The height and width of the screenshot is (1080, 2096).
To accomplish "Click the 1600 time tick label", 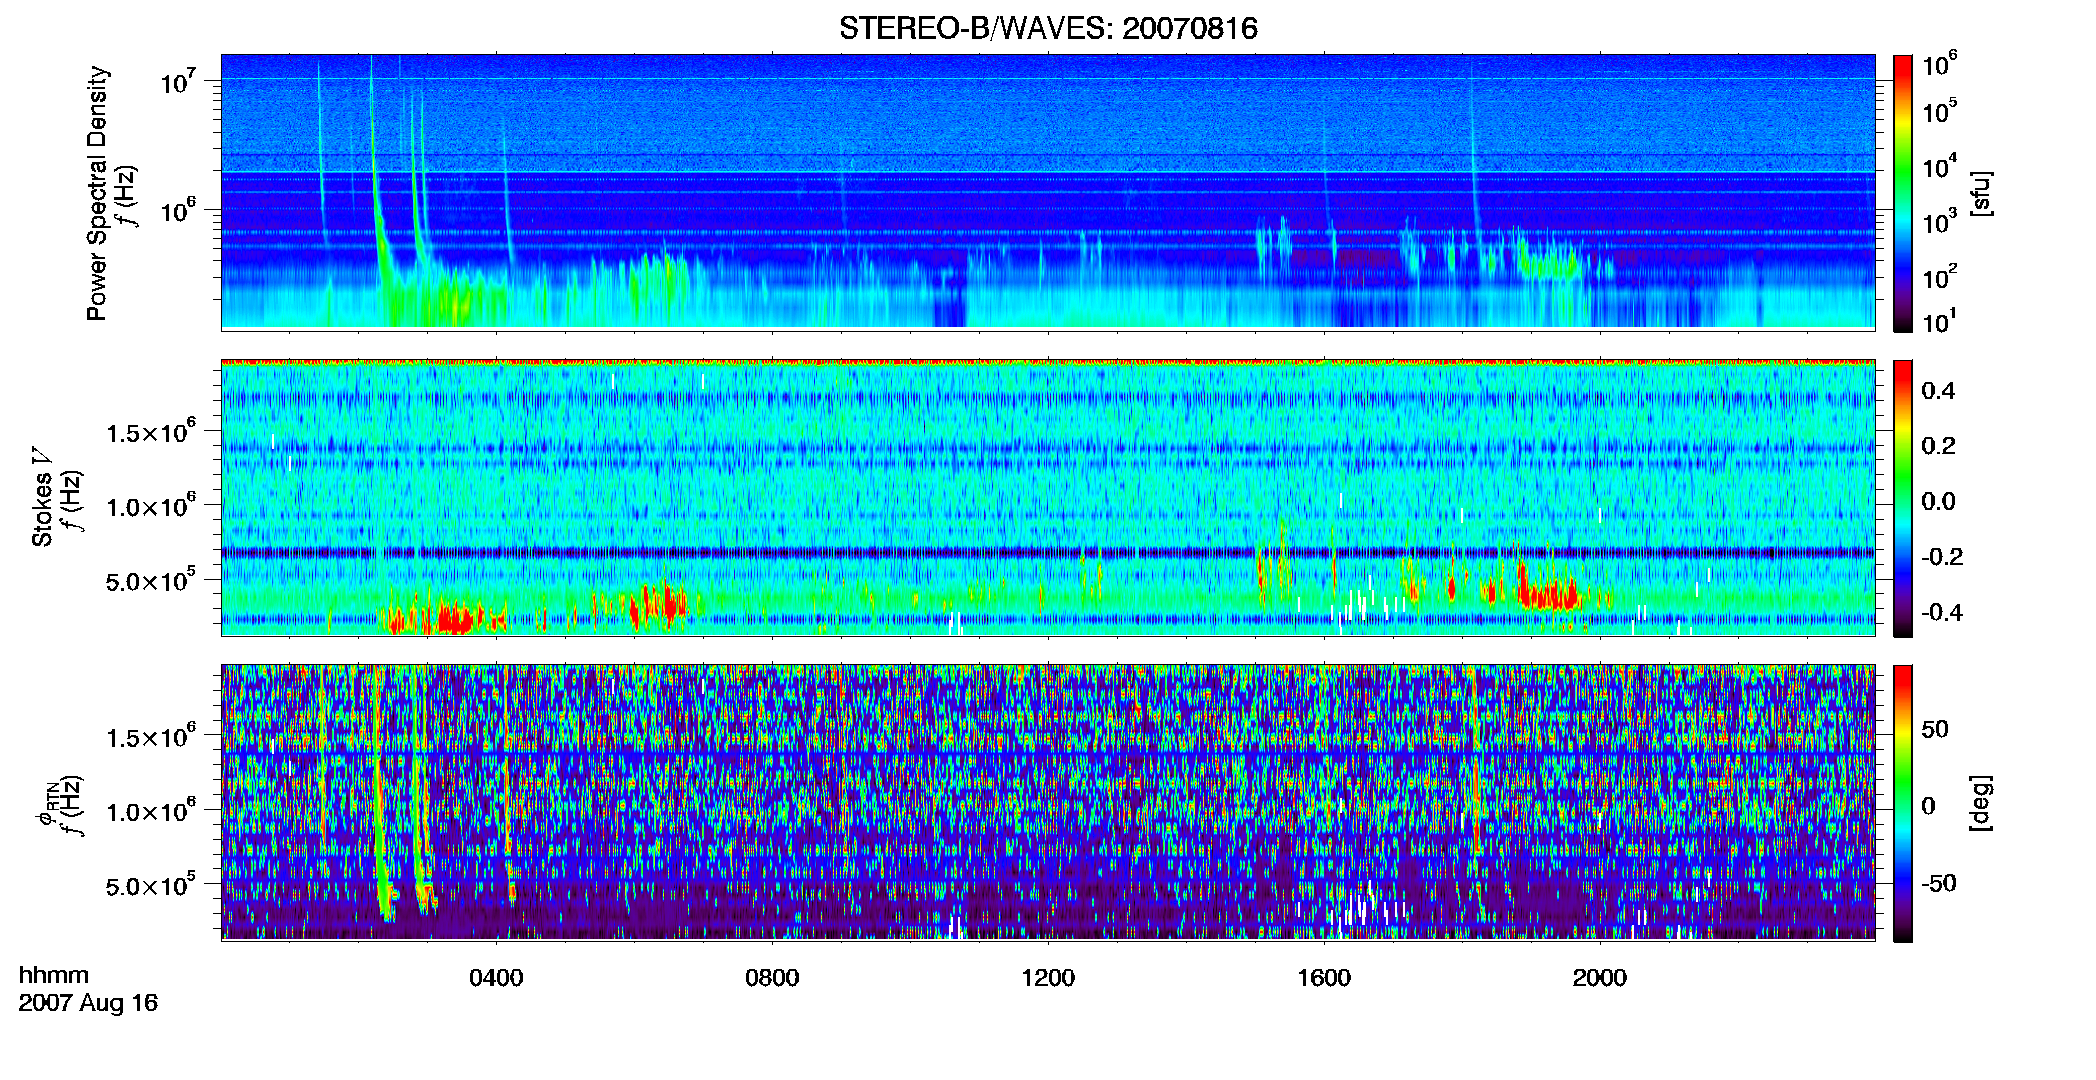I will pyautogui.click(x=1324, y=978).
